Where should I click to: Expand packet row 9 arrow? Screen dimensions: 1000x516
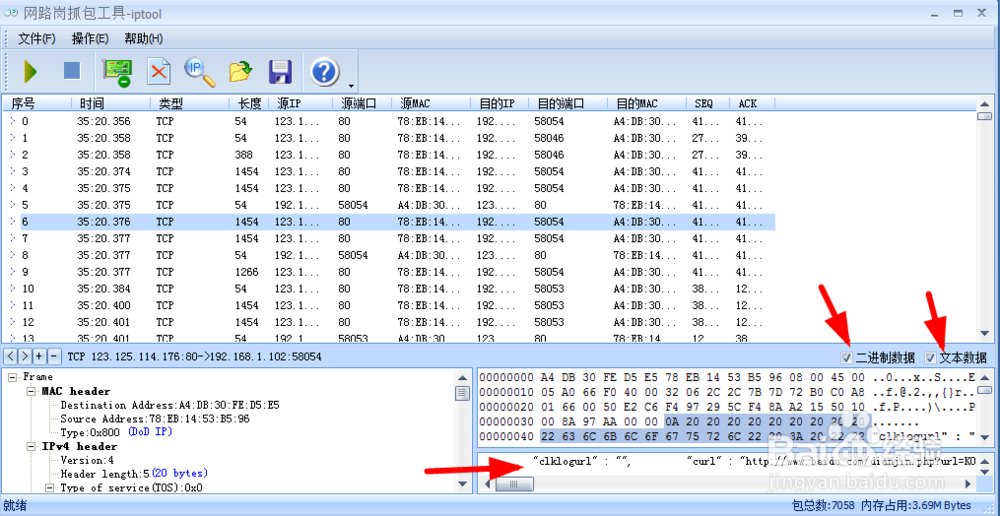point(13,272)
